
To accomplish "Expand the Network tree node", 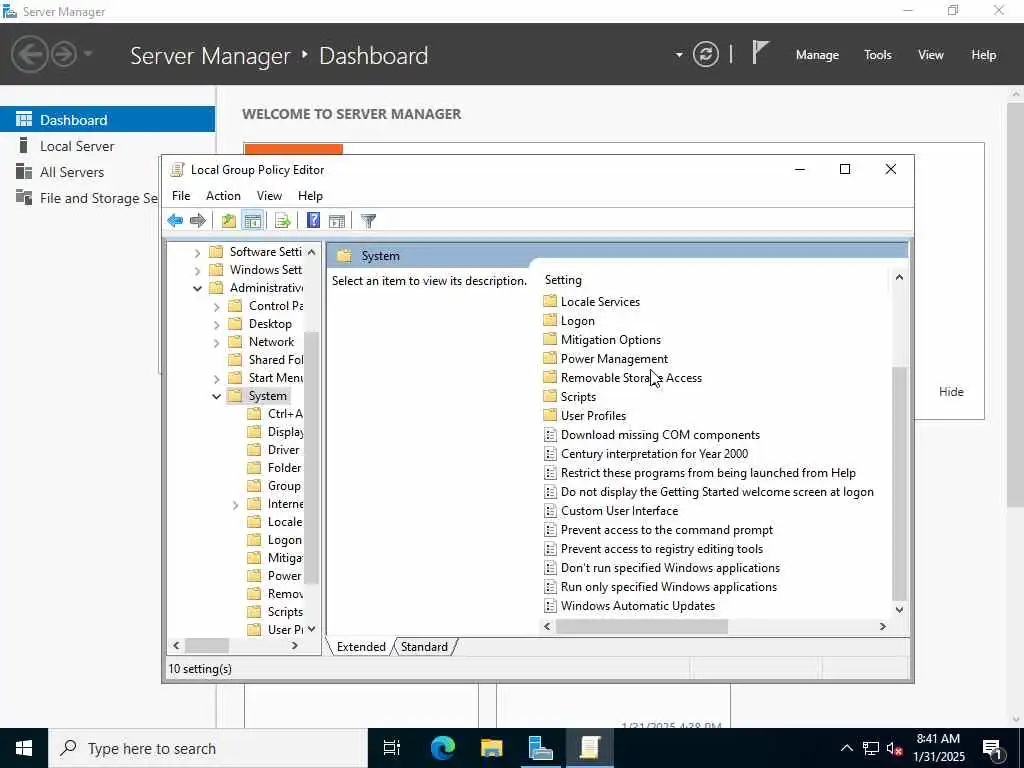I will [216, 342].
